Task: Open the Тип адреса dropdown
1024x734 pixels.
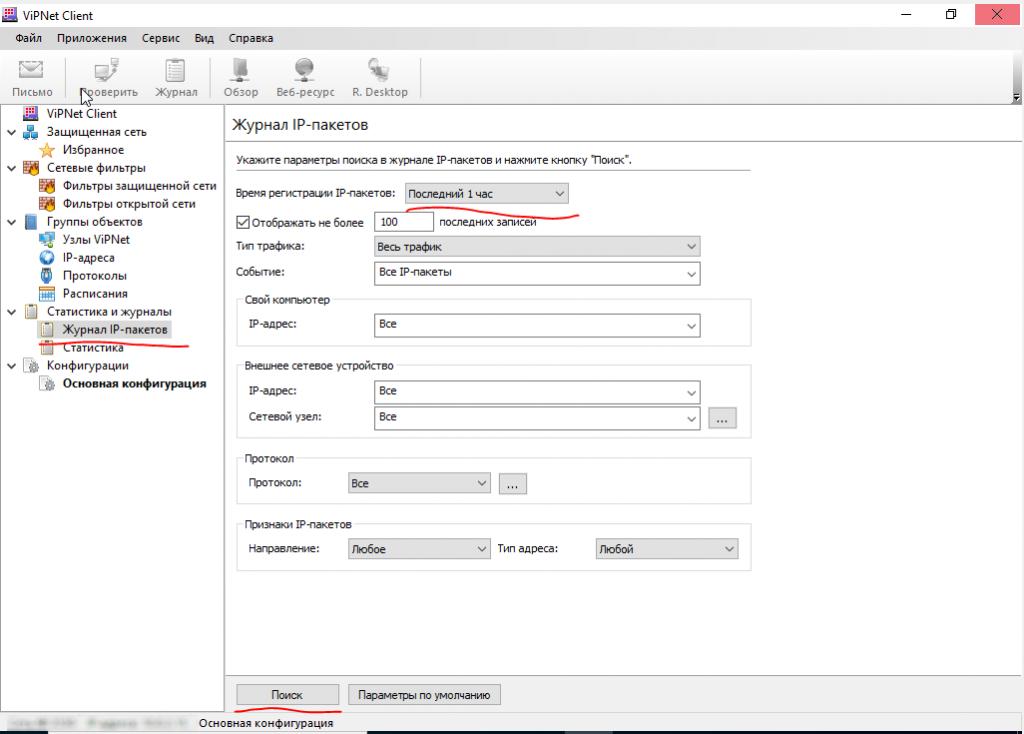Action: pyautogui.click(x=667, y=549)
